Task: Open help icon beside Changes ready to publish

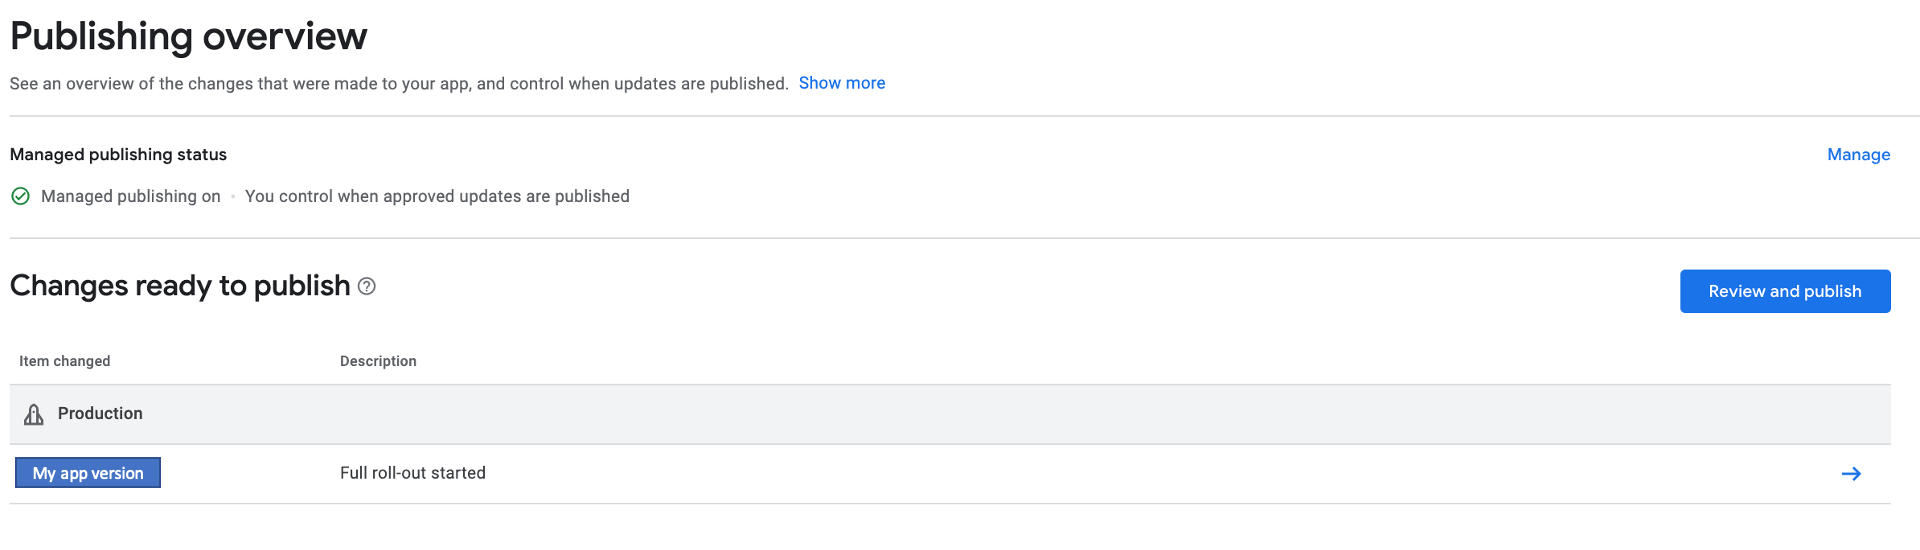Action: pos(367,286)
